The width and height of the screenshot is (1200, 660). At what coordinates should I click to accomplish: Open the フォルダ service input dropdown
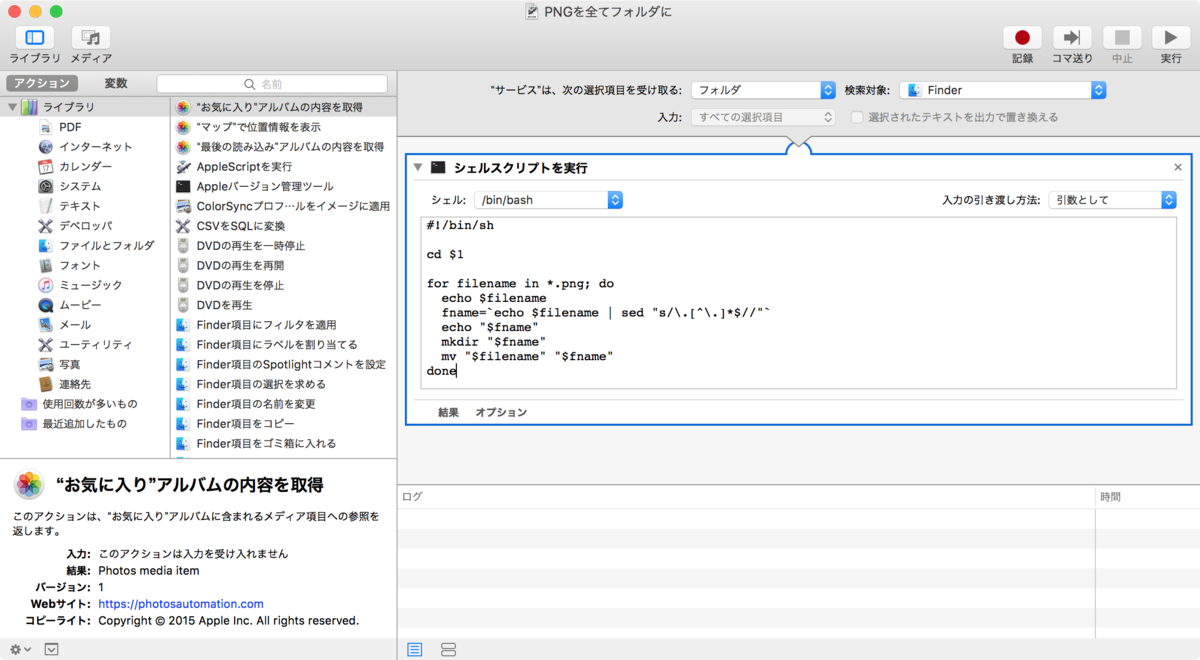[763, 90]
